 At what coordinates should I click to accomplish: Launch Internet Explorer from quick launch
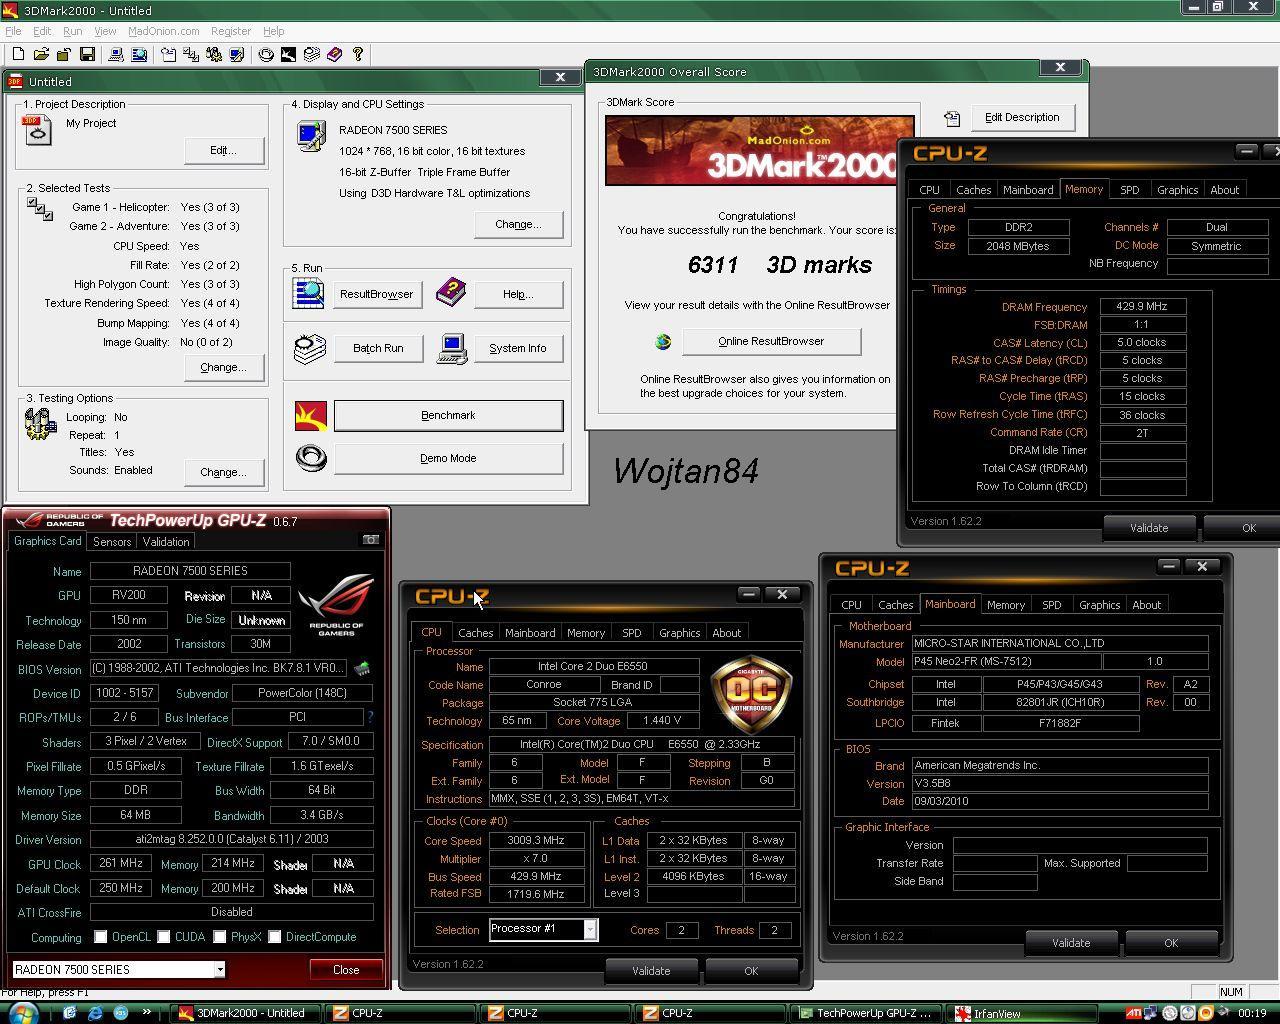pos(95,1013)
